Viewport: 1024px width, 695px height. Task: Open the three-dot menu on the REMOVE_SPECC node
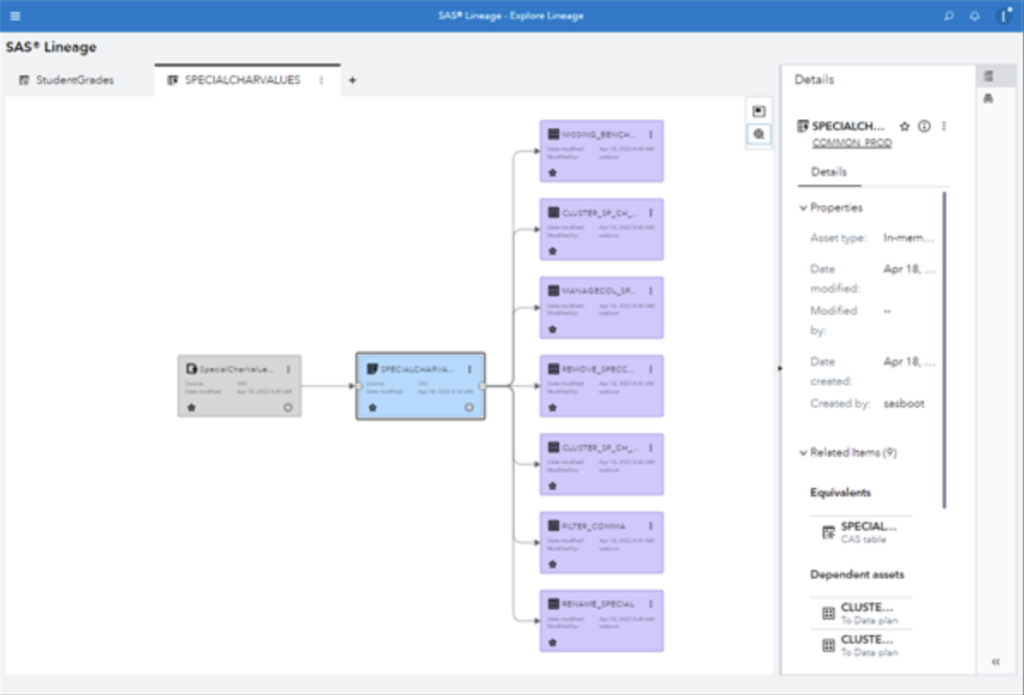650,369
